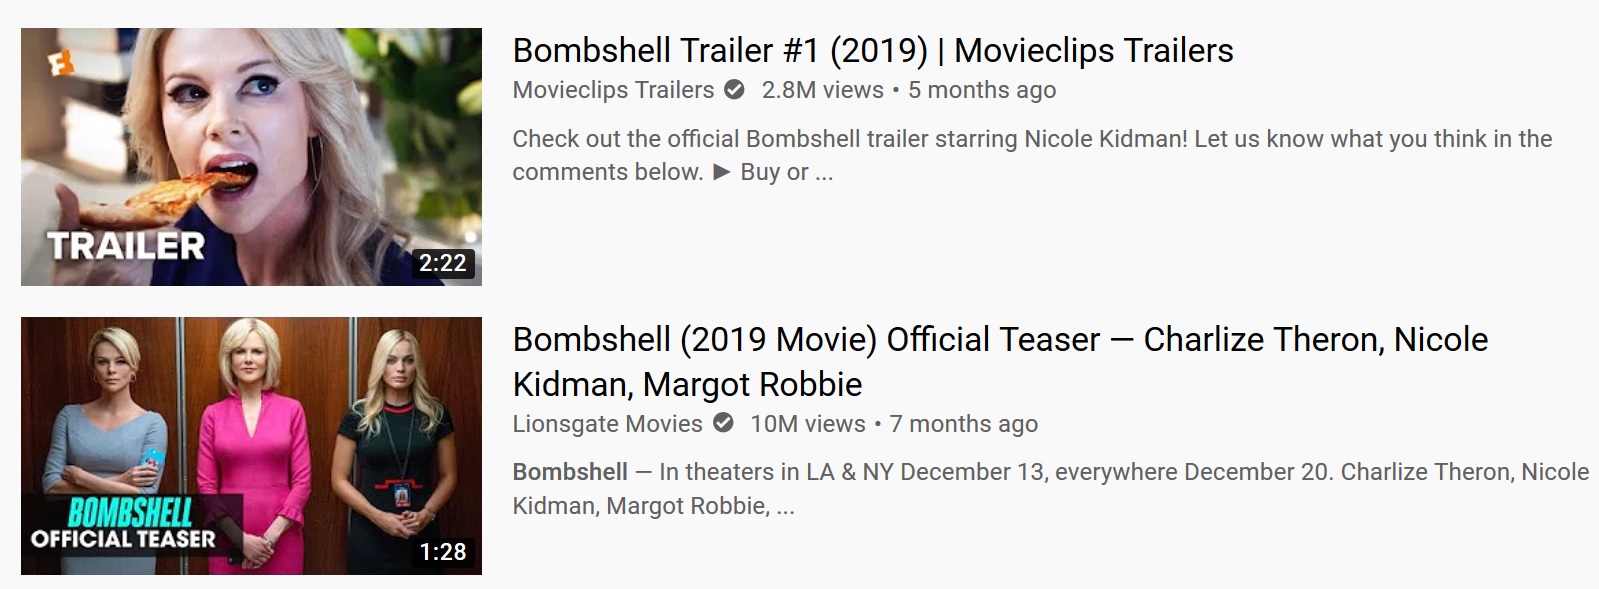
Task: Click the white TRAILER overlay text on the thumbnail
Action: coord(126,246)
